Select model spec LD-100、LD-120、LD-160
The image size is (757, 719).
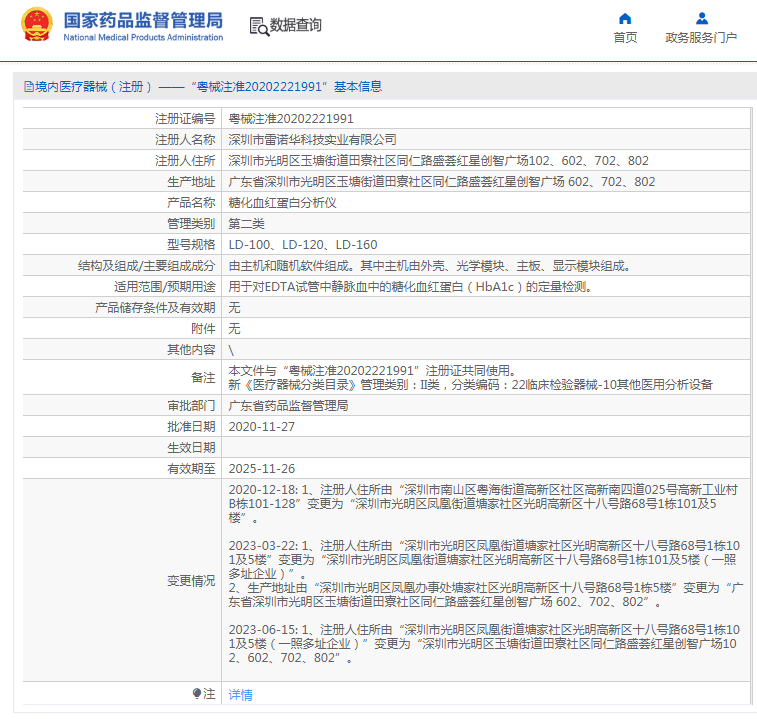pyautogui.click(x=303, y=244)
